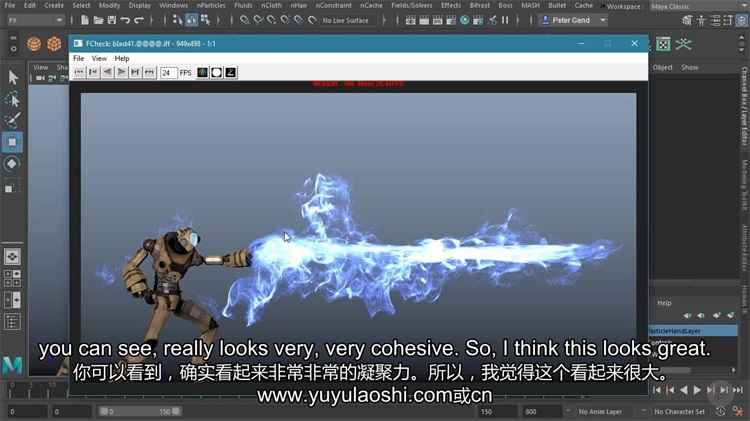Toggle the Pause viewport button

505,20
